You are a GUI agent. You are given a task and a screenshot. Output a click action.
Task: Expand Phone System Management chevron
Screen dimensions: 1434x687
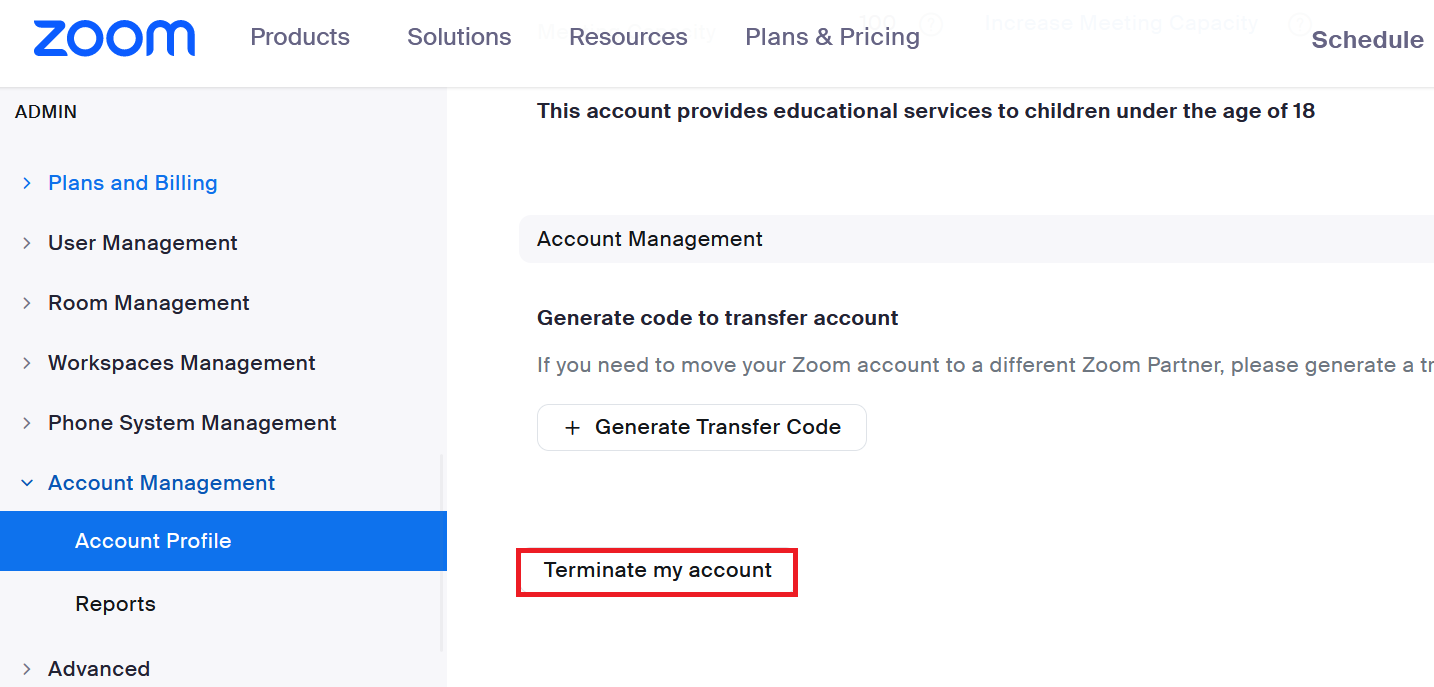pyautogui.click(x=27, y=423)
